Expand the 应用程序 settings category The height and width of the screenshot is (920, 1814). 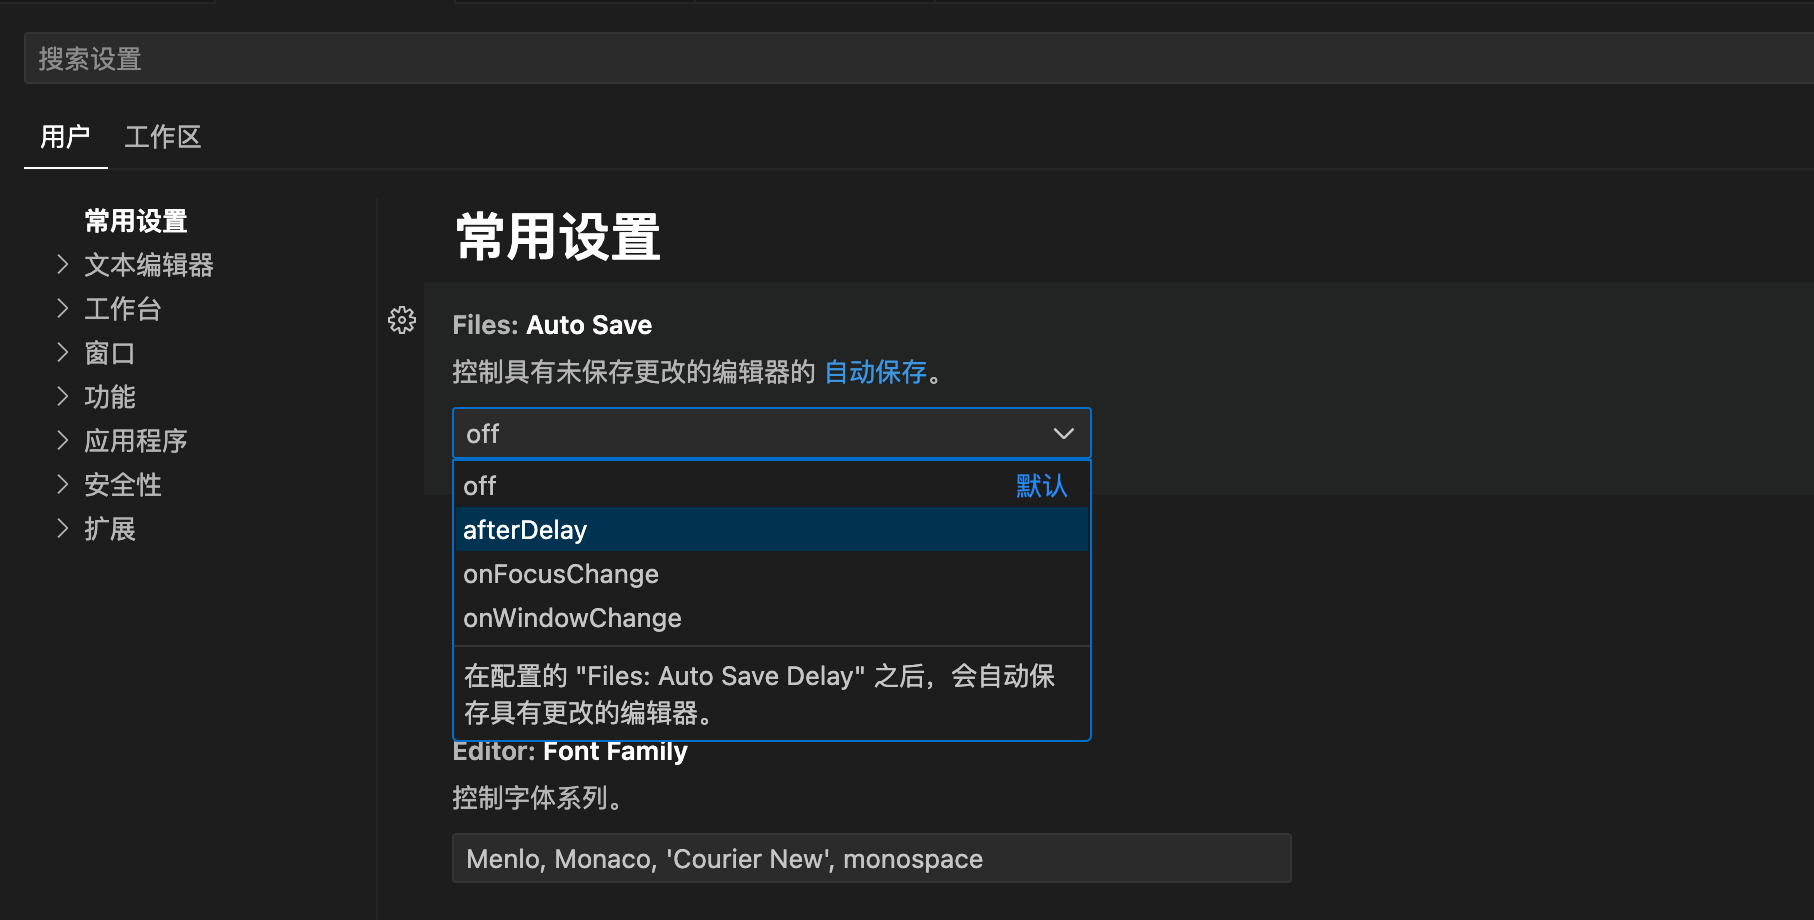(x=63, y=441)
